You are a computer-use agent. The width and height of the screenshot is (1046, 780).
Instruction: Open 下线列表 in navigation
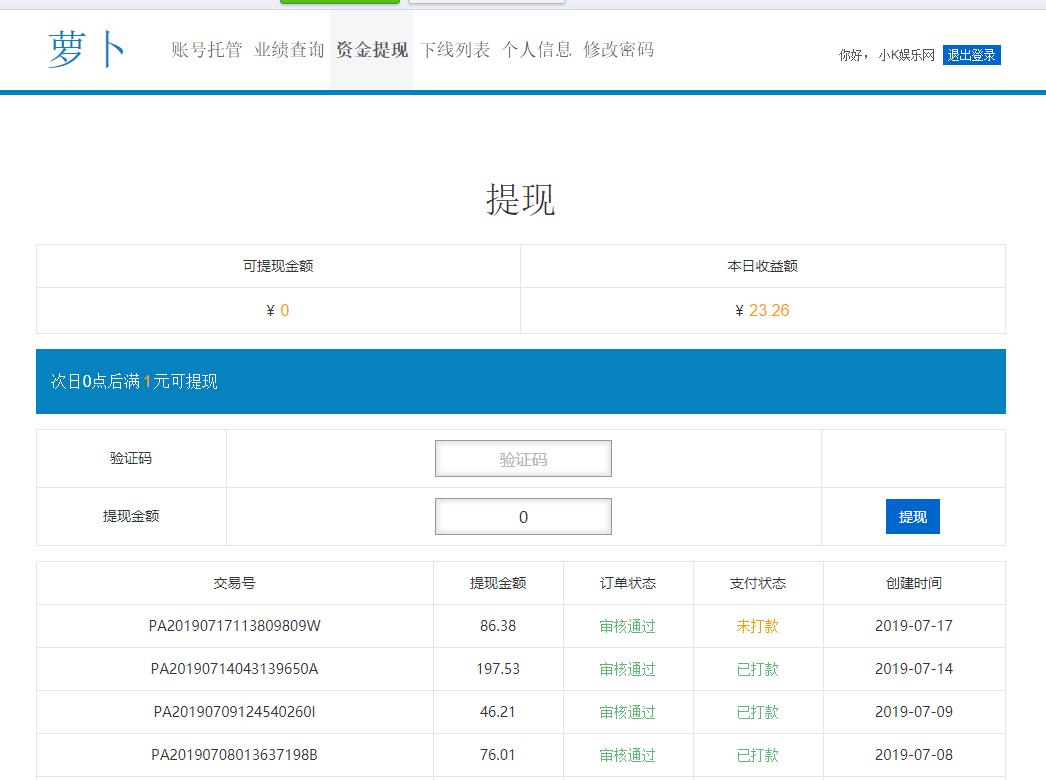click(x=455, y=50)
